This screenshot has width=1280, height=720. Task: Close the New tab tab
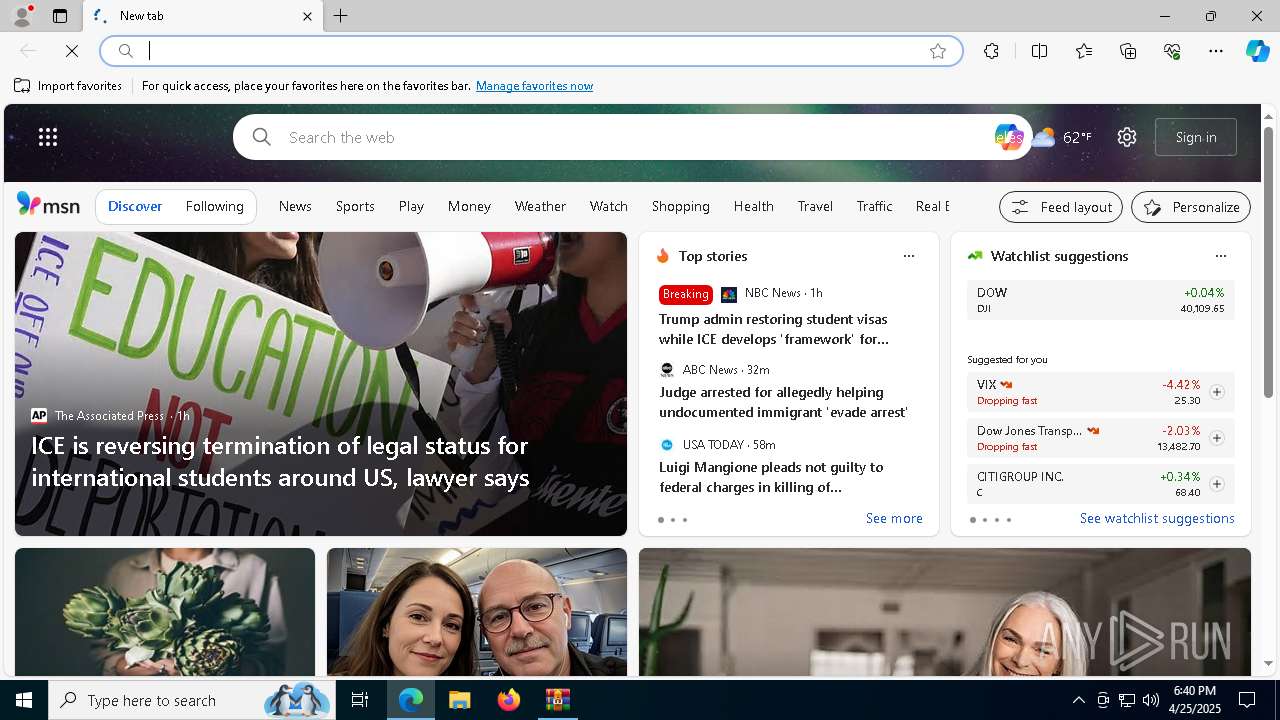tap(307, 16)
